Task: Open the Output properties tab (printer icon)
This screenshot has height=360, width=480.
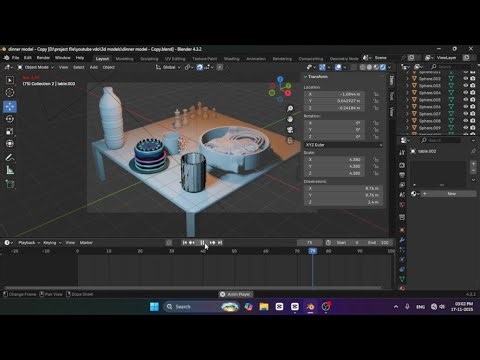Action: click(x=402, y=175)
